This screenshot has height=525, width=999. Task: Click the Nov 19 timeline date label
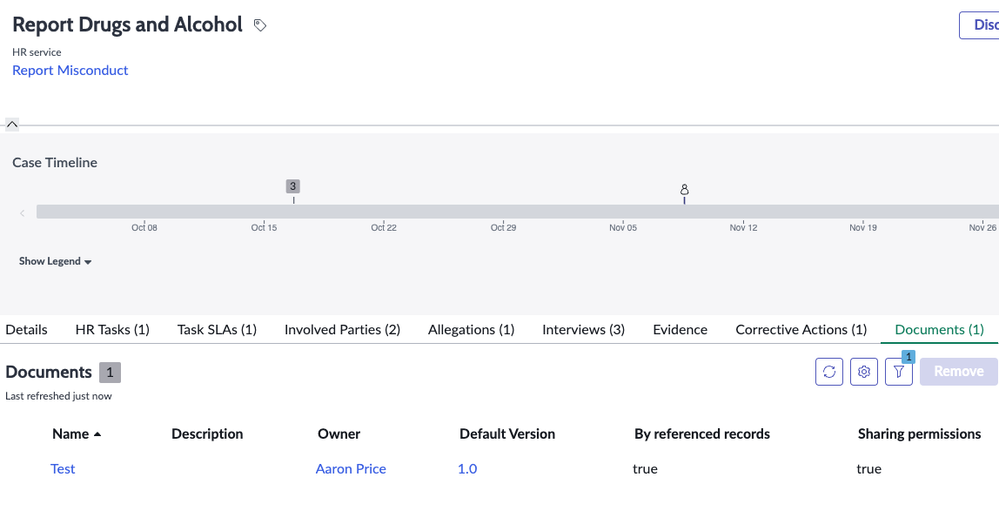(x=863, y=227)
